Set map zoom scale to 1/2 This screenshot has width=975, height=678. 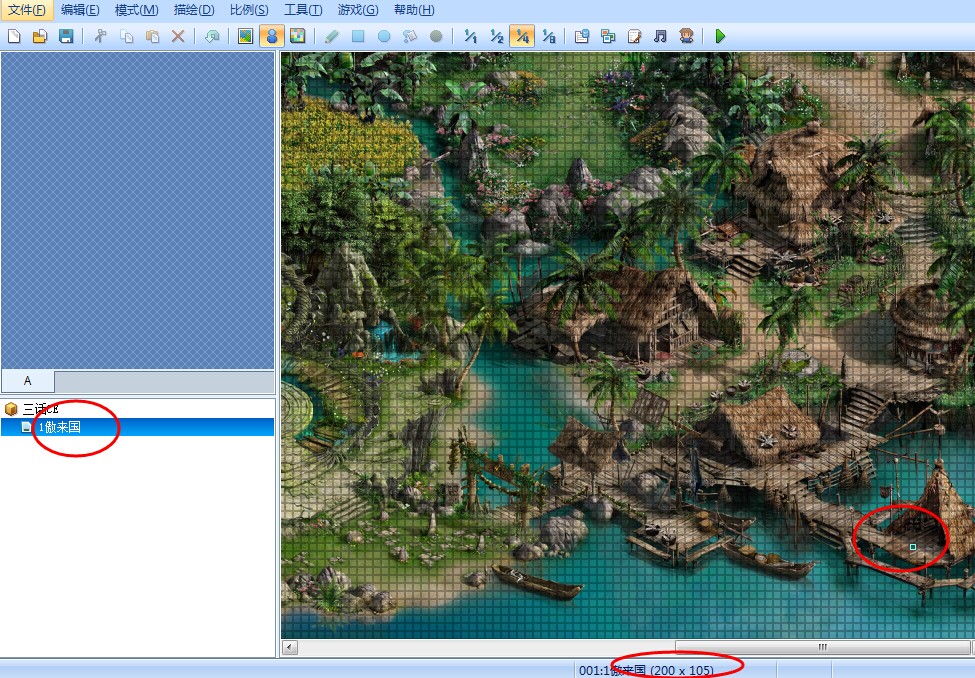496,36
